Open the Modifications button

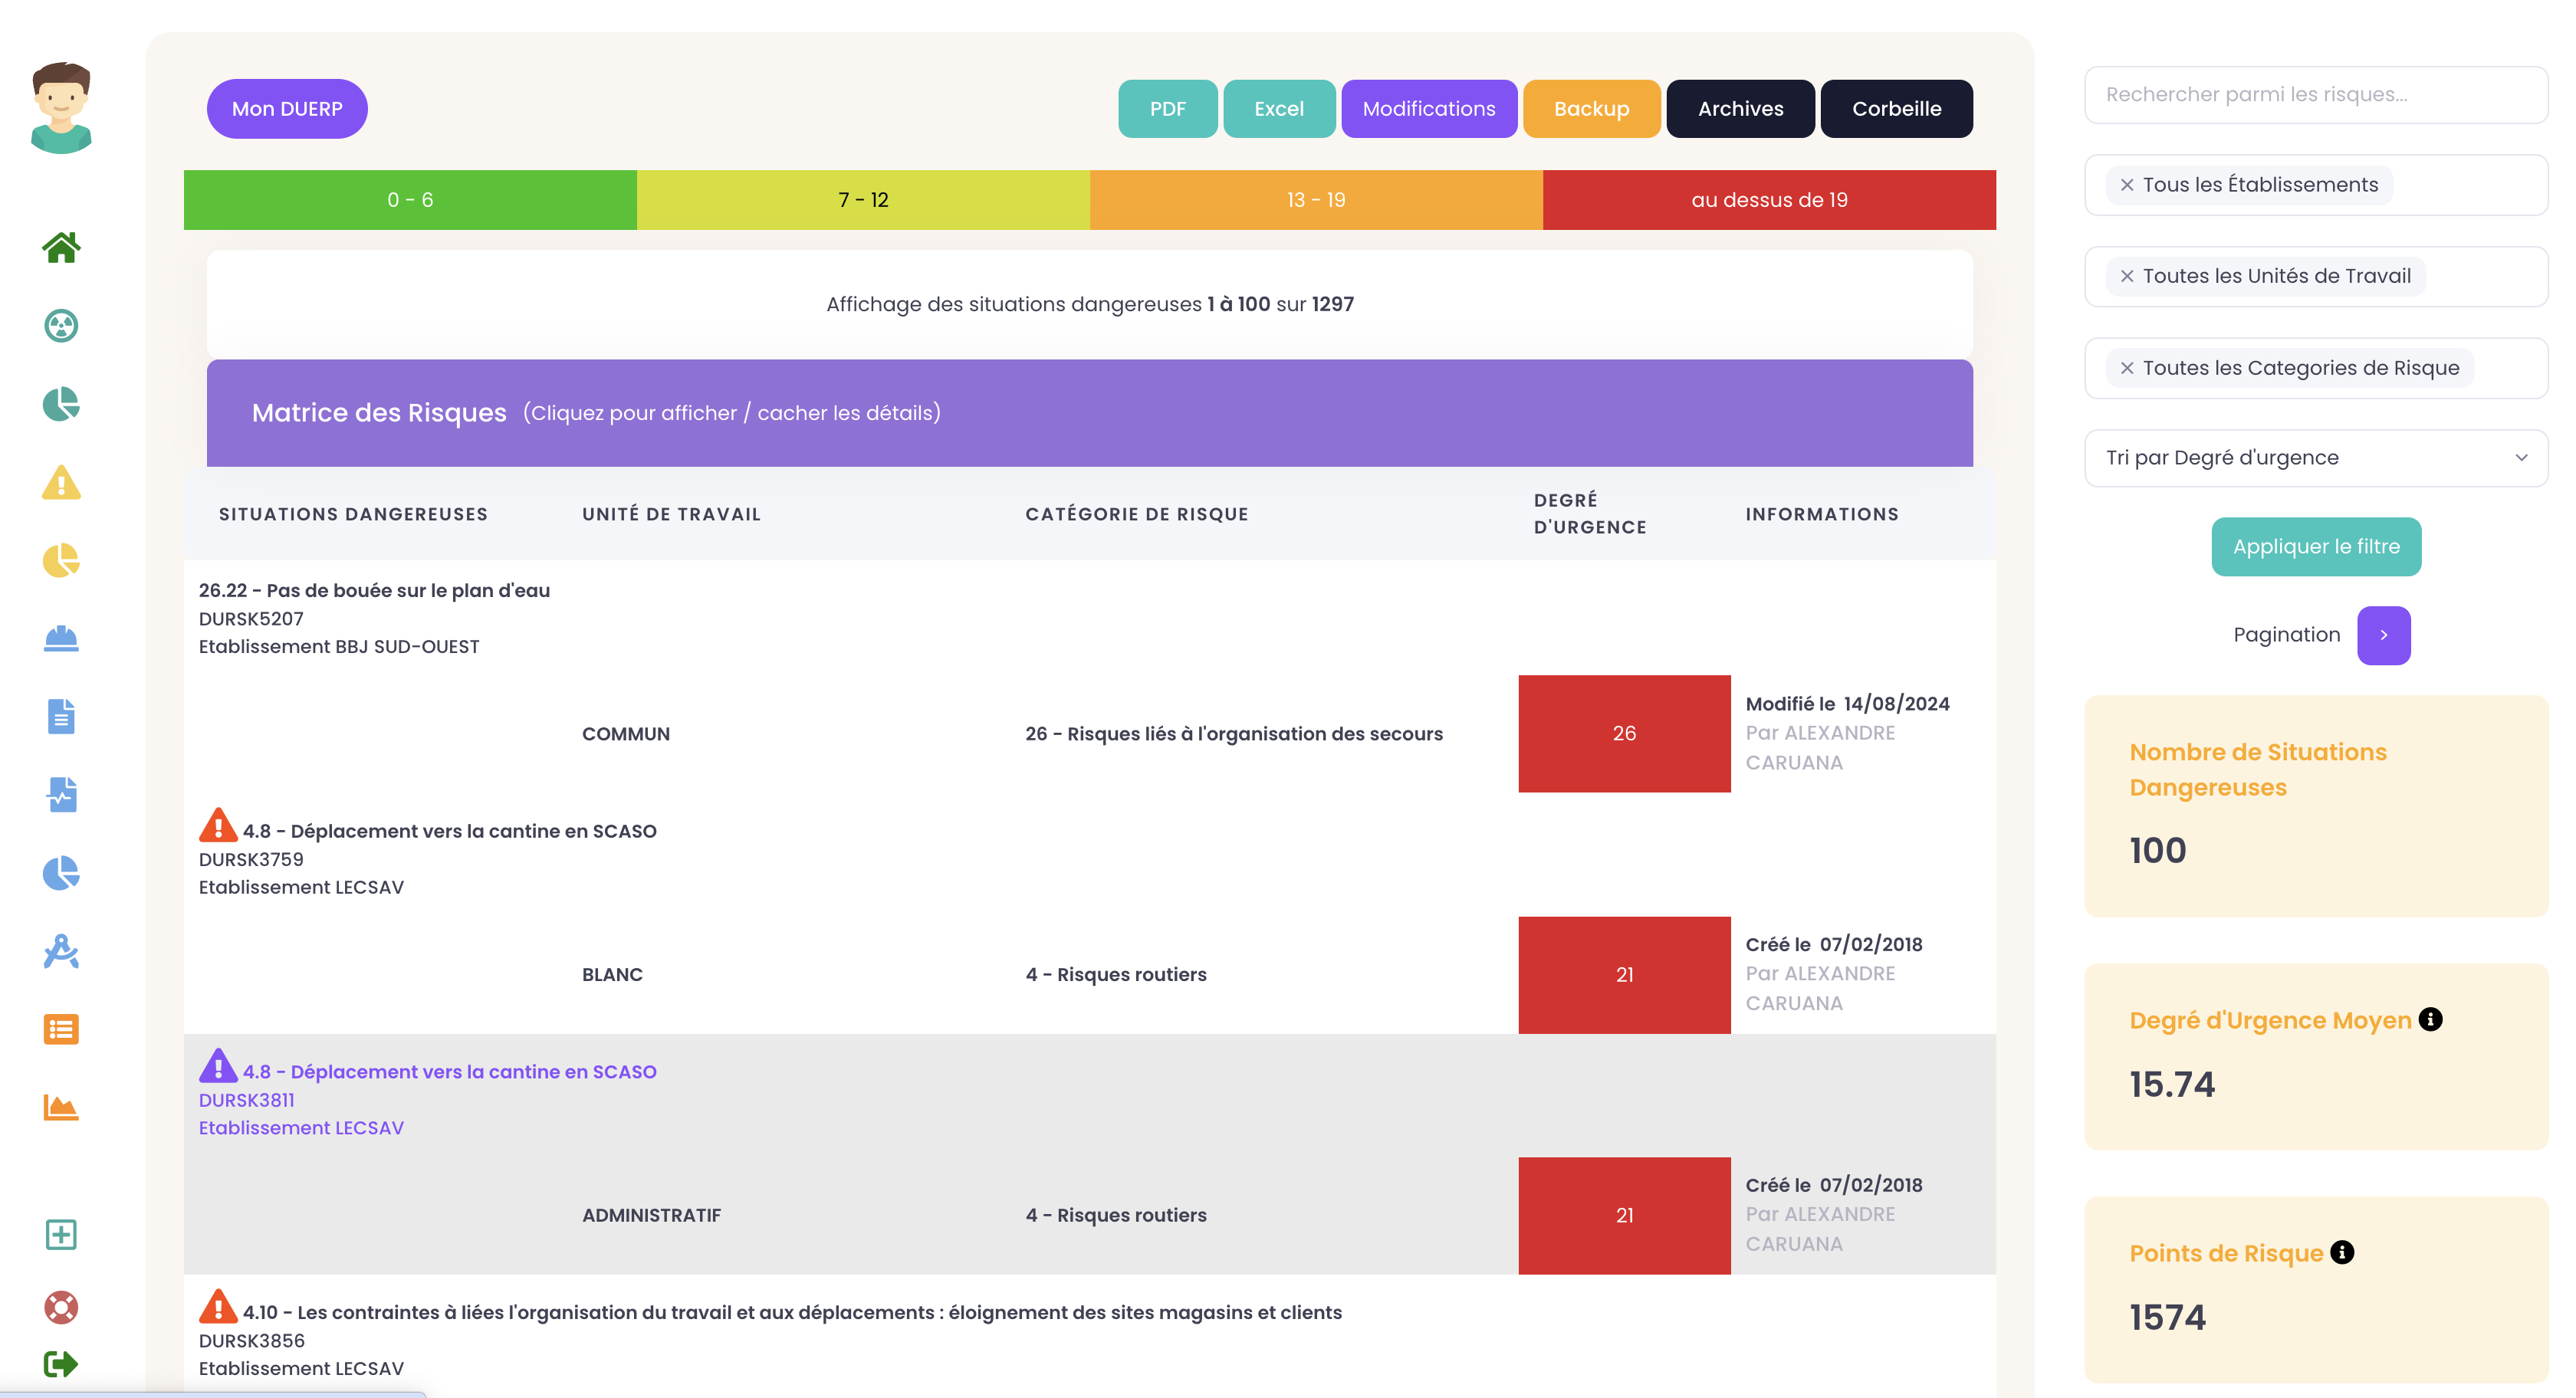1429,109
